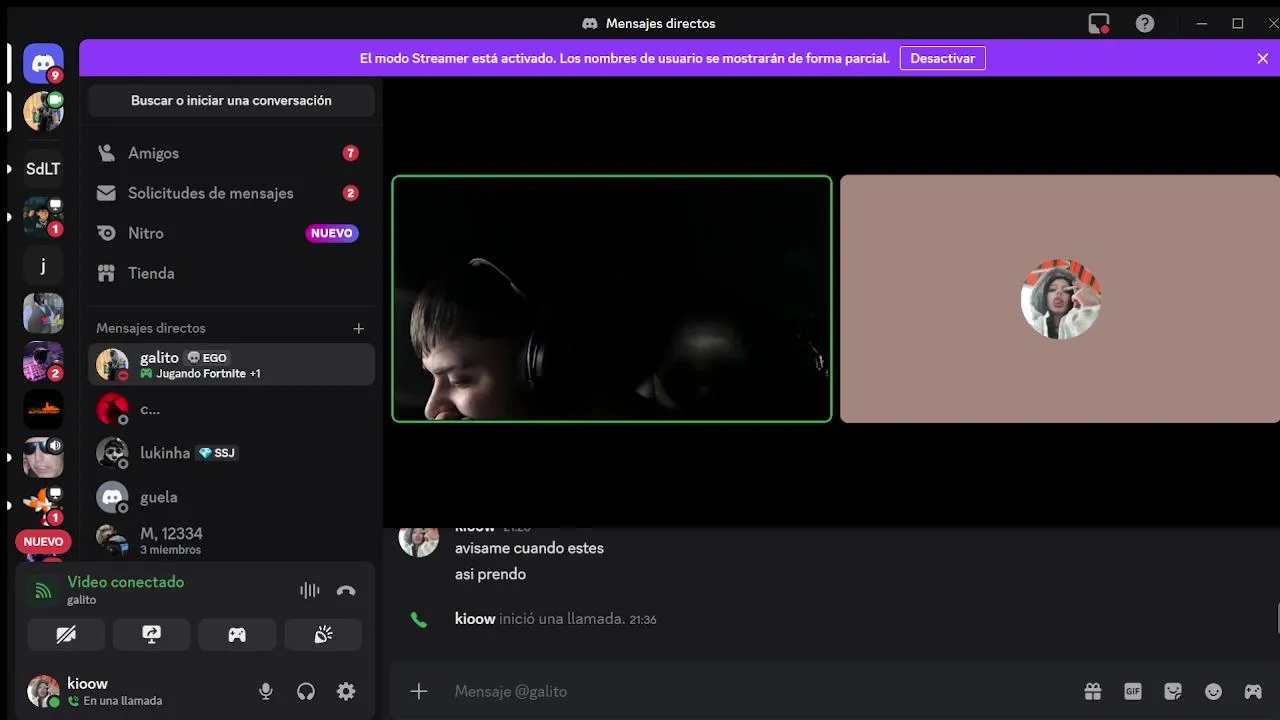Image resolution: width=1280 pixels, height=720 pixels.
Task: Deafen with headphones icon
Action: point(306,691)
